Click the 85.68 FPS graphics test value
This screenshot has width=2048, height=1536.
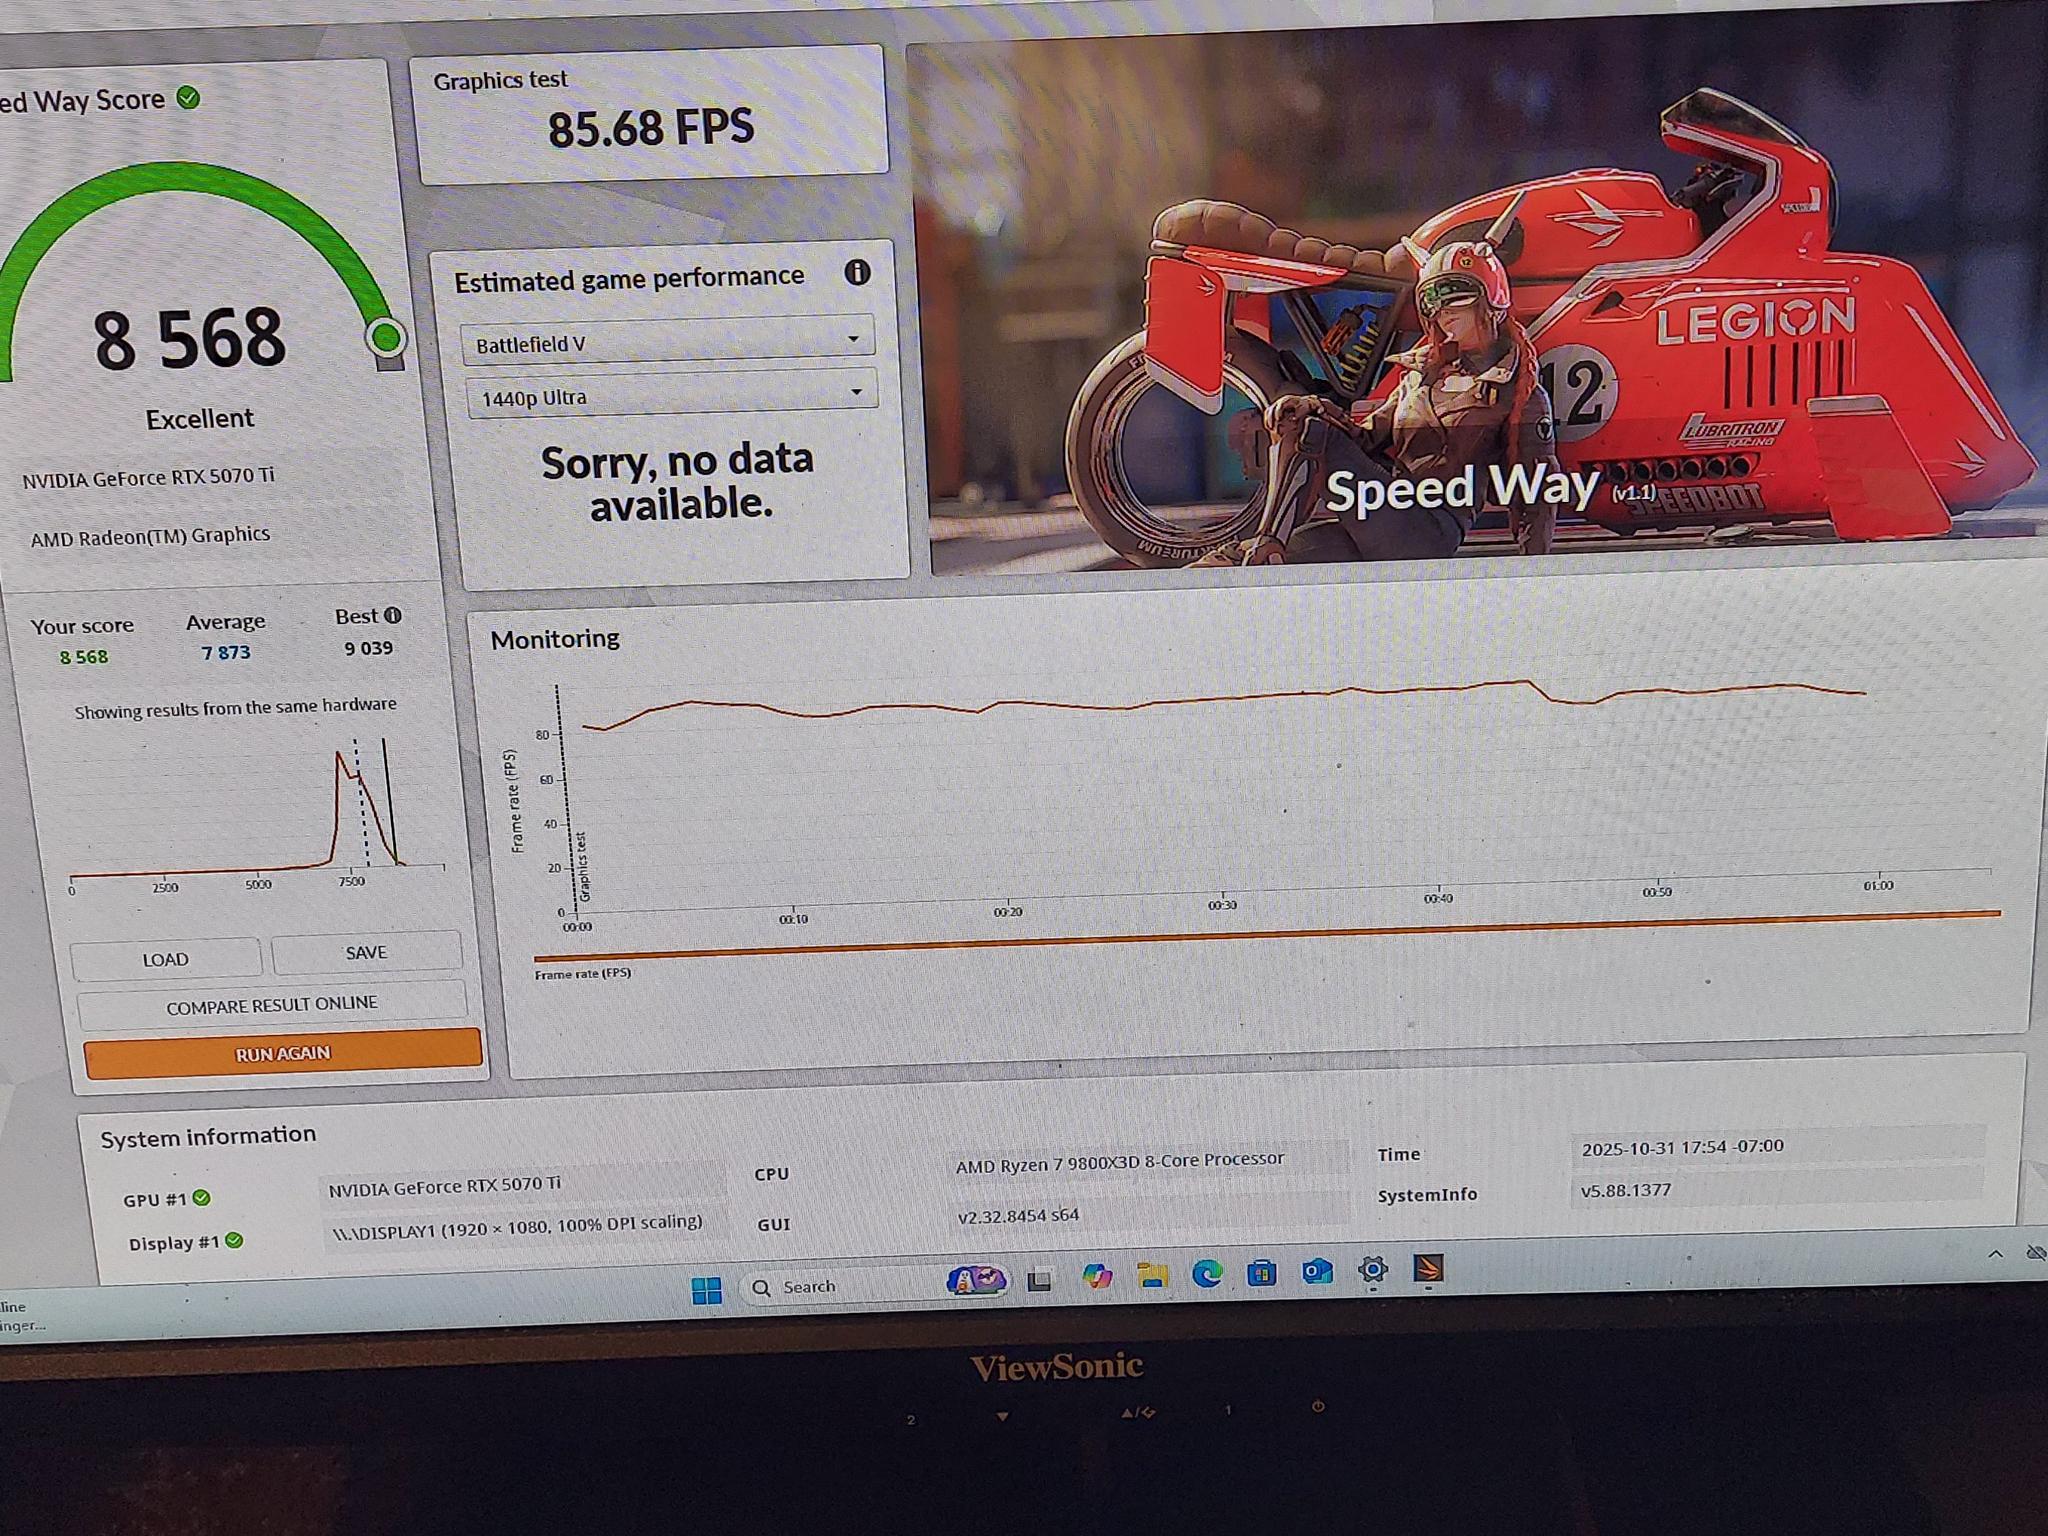[651, 128]
